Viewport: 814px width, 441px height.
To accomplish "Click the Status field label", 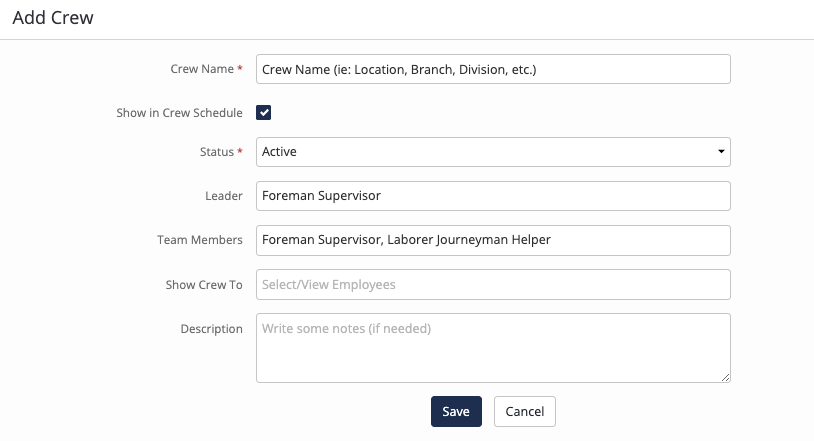I will coord(216,152).
